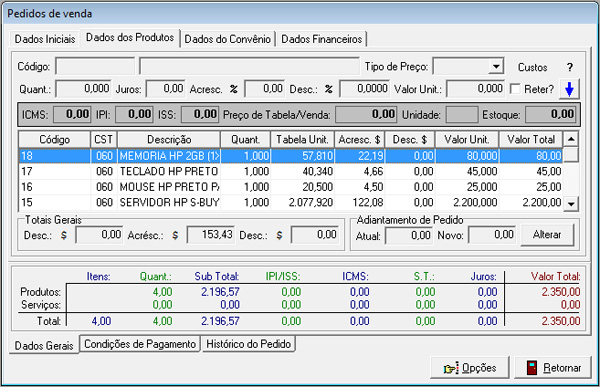Click the 122,08 Acresc. cell
This screenshot has height=387, width=600.
(x=359, y=202)
